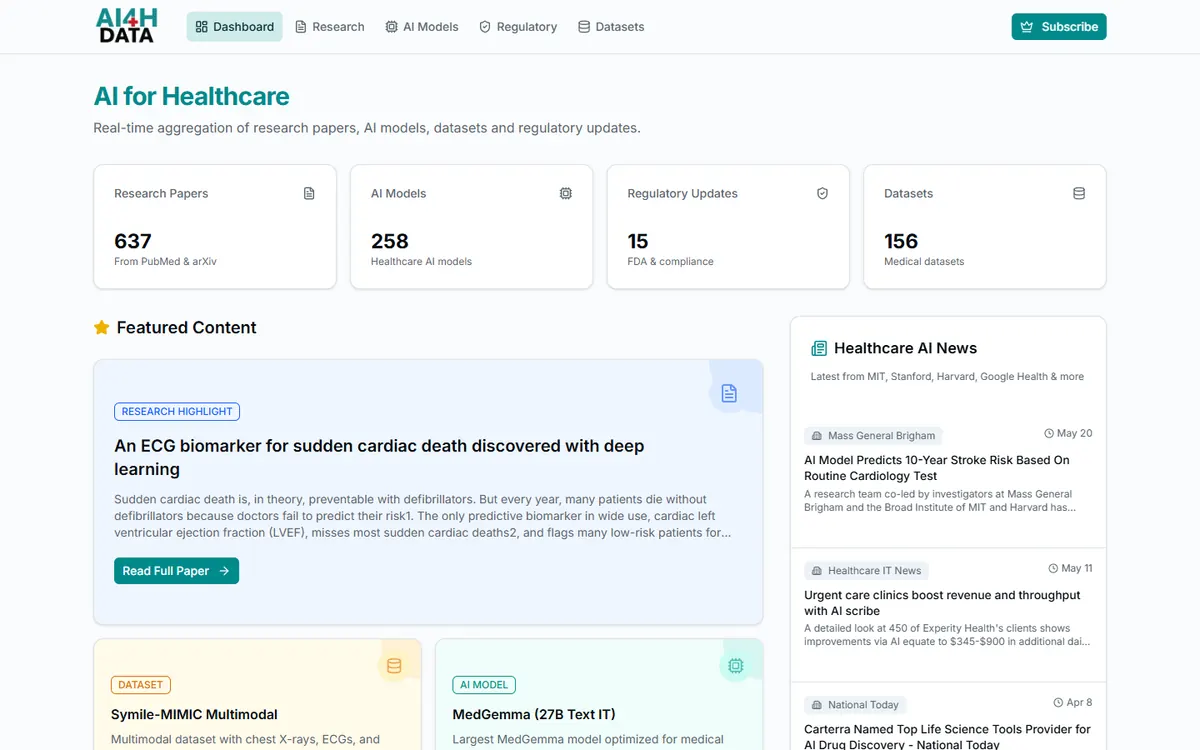Click the May 11 date stamp
This screenshot has width=1200, height=750.
point(1070,568)
